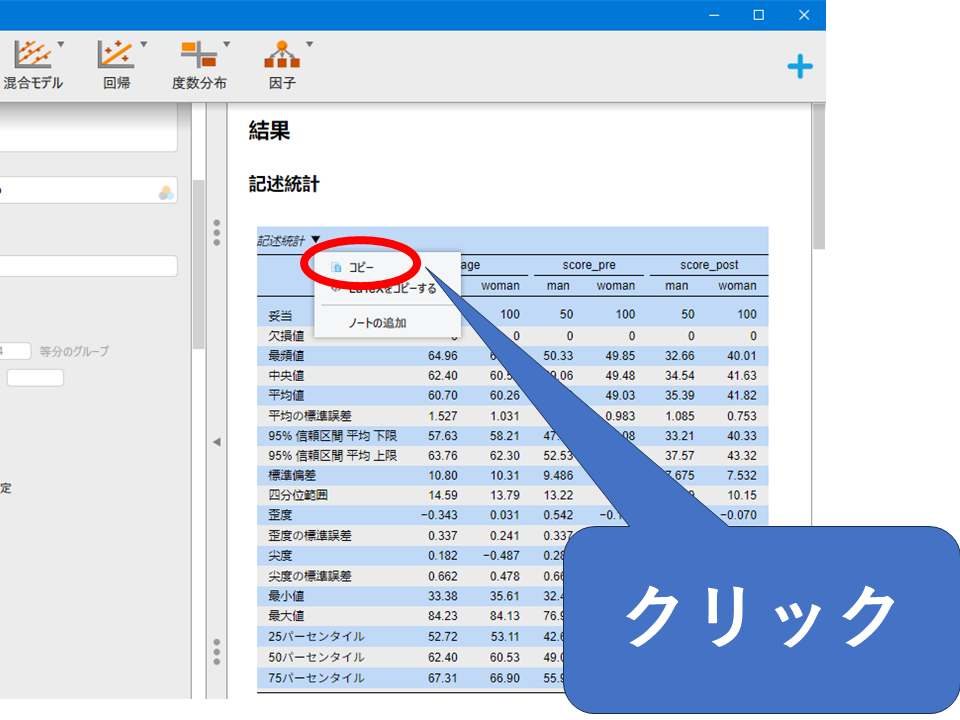Choose コピー from the context menu

point(361,268)
